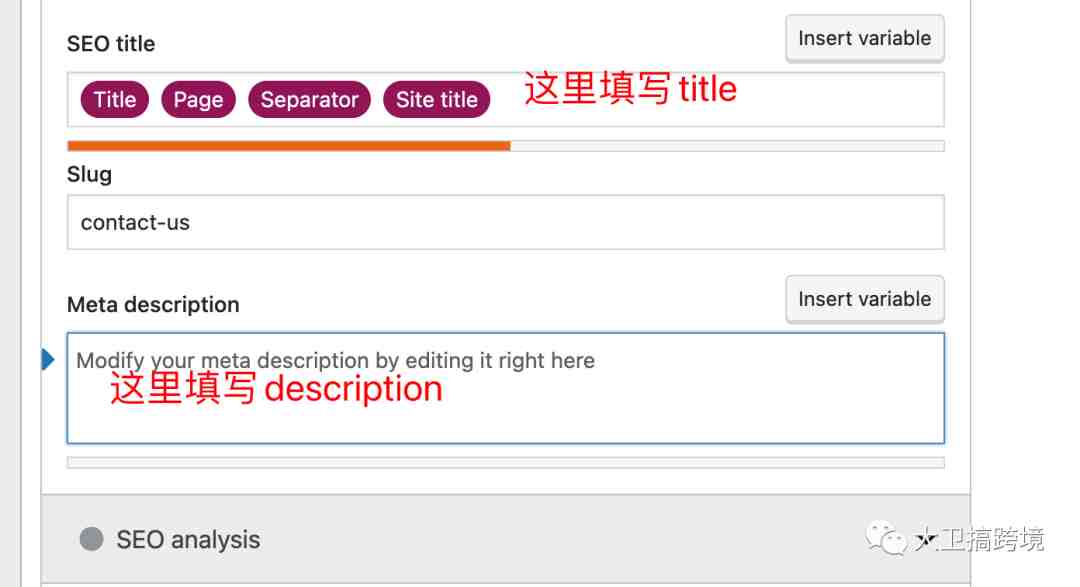Click the Meta description label

point(153,305)
